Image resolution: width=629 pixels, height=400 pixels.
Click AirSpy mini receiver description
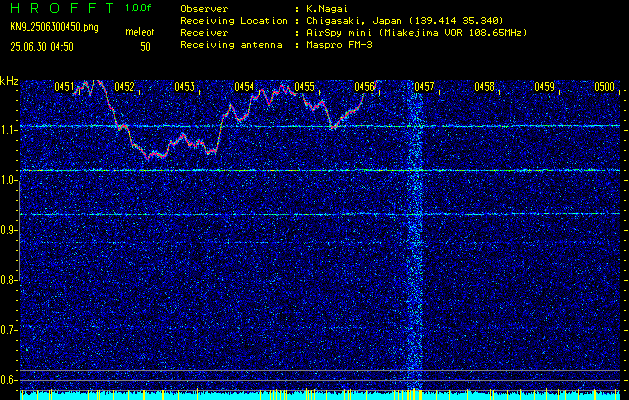pyautogui.click(x=416, y=33)
